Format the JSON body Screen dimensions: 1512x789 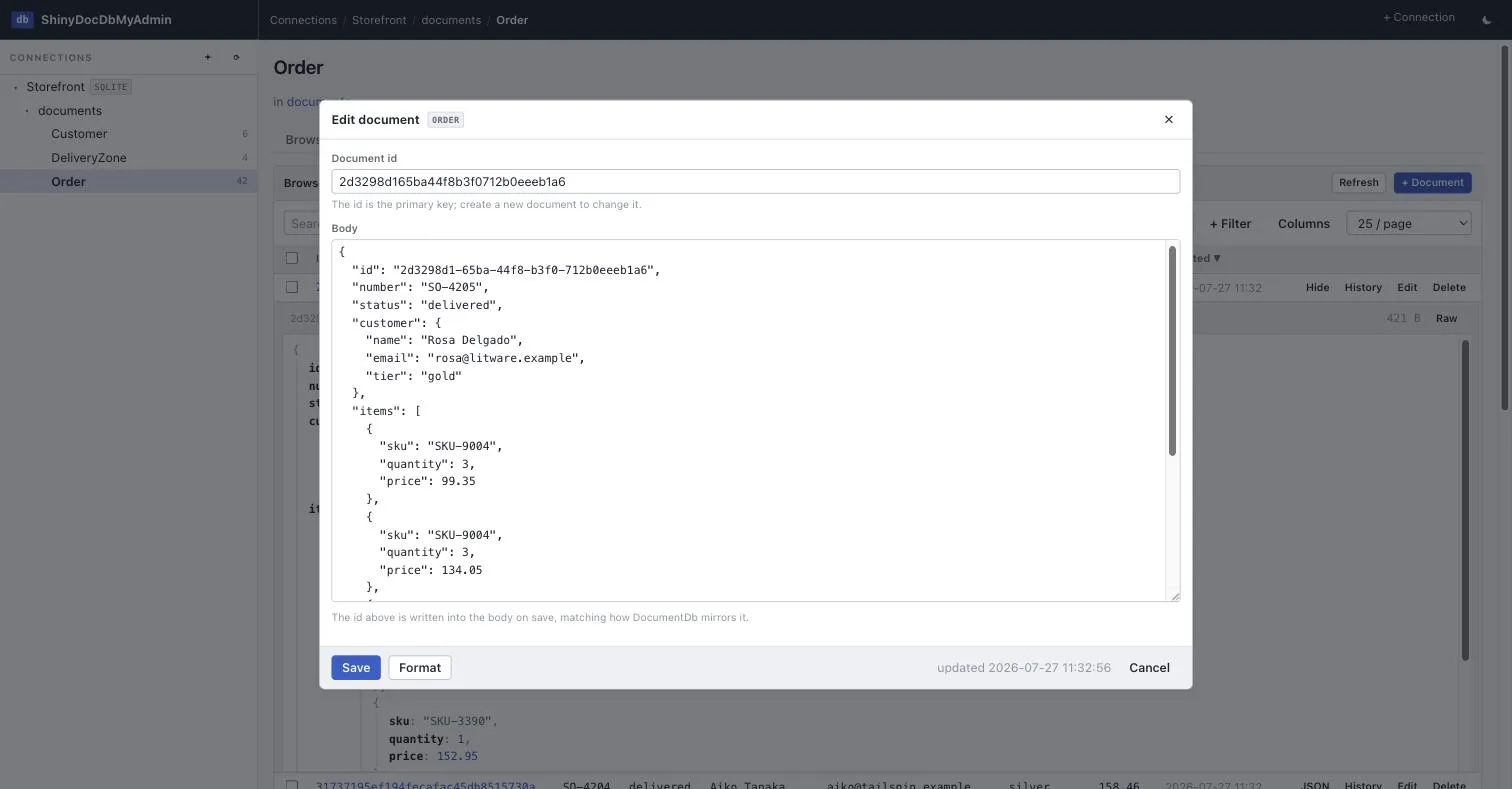[x=420, y=668]
